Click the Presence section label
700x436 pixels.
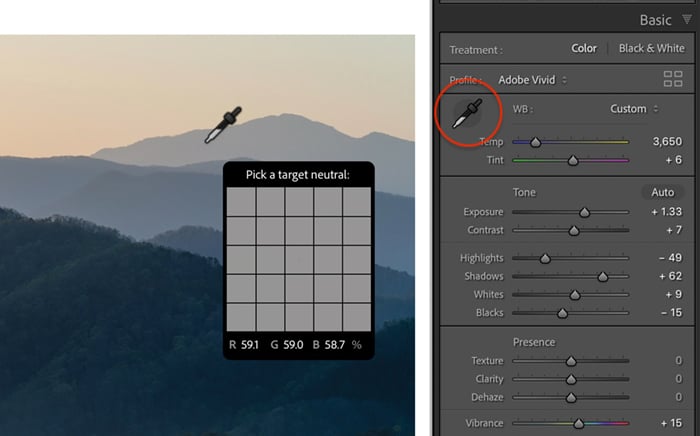[534, 342]
